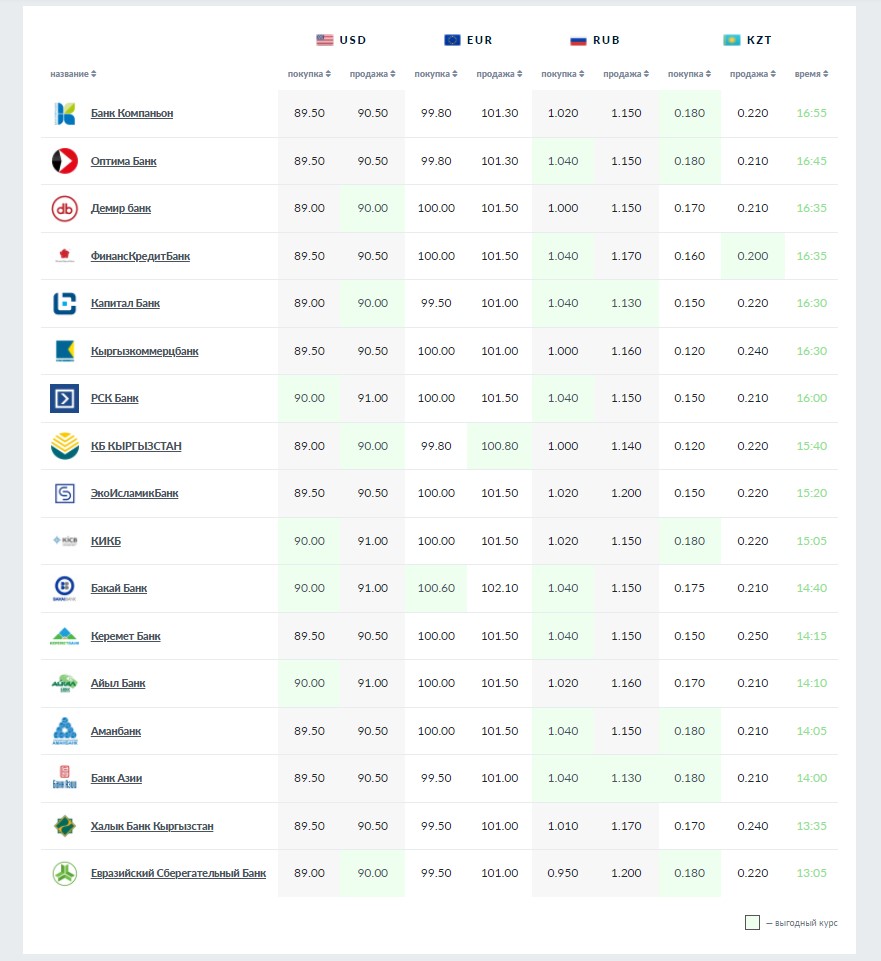This screenshot has height=961, width=881.
Task: Click the Халык Банк Кыргызстан logo icon
Action: point(64,826)
